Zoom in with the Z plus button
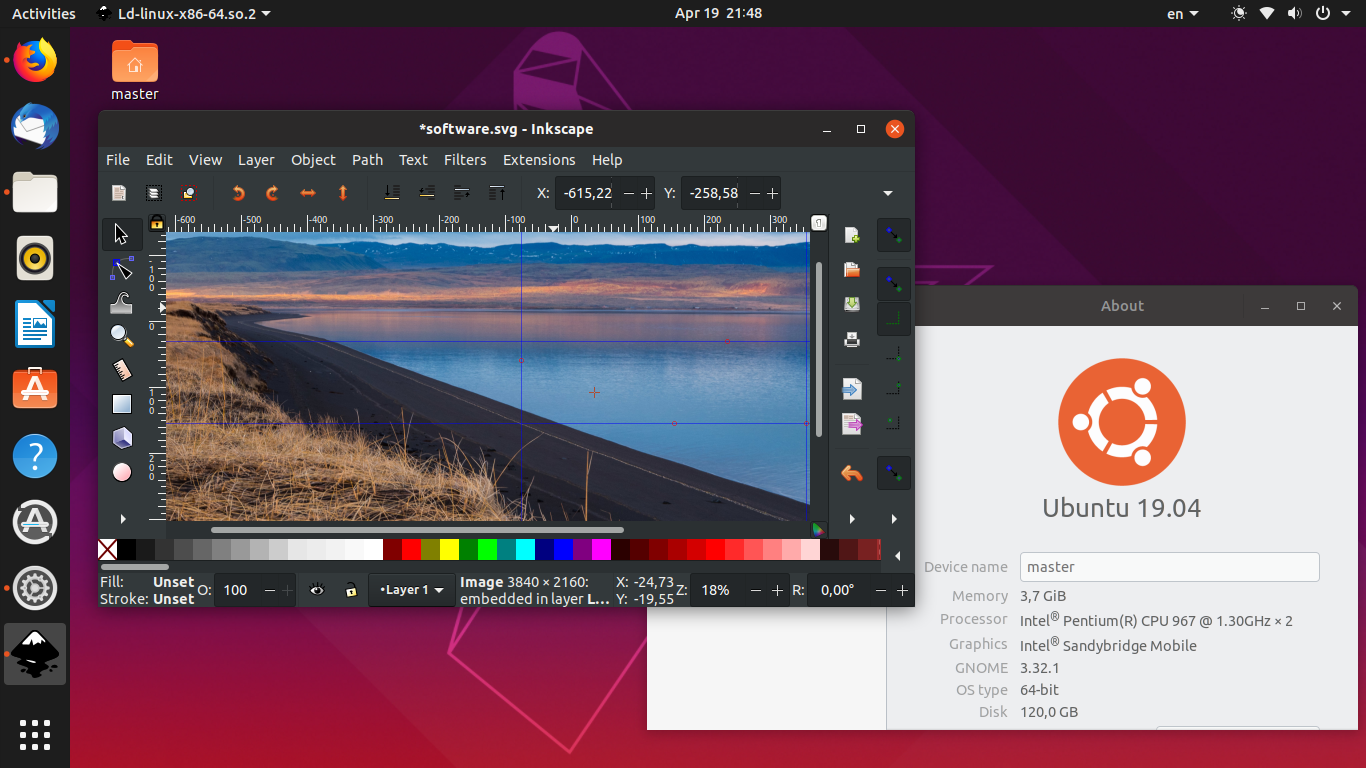 tap(778, 590)
